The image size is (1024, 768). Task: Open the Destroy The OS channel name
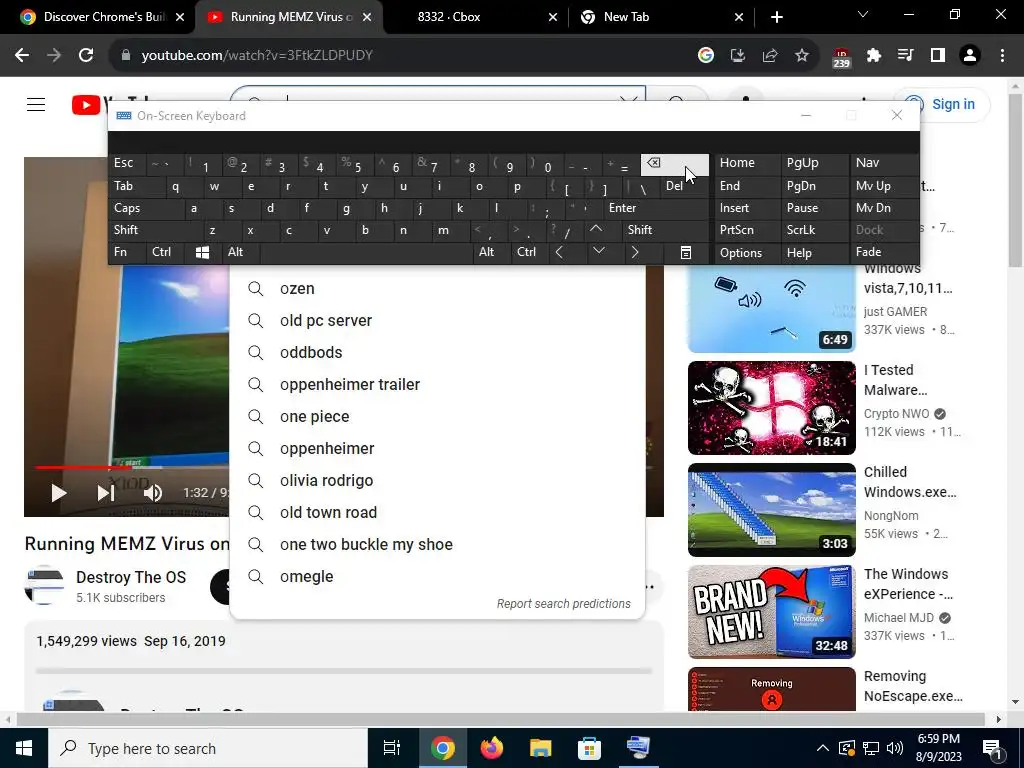tap(131, 577)
